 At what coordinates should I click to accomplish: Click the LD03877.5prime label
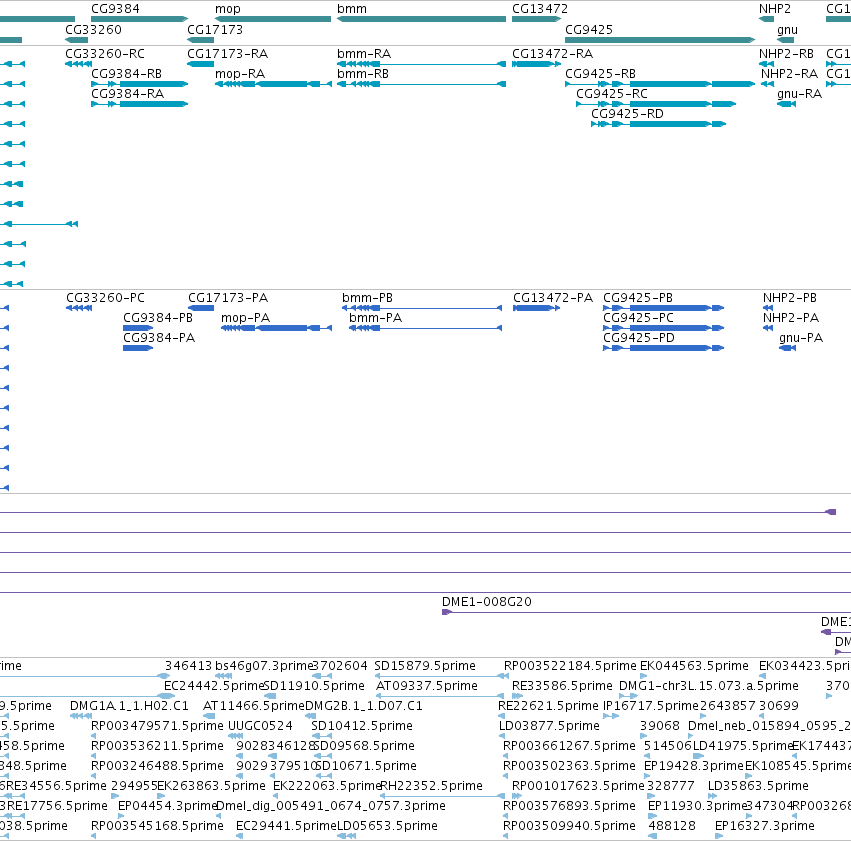(x=549, y=726)
